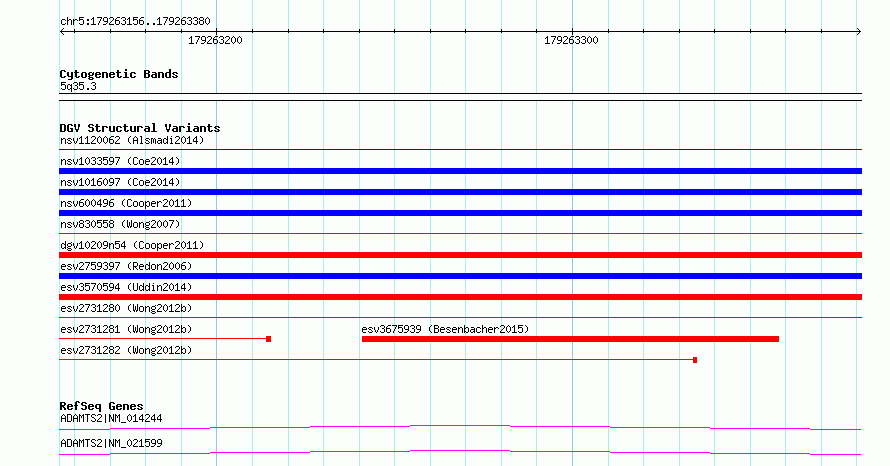
Task: Click the red end marker of esv2731281
Action: [268, 339]
